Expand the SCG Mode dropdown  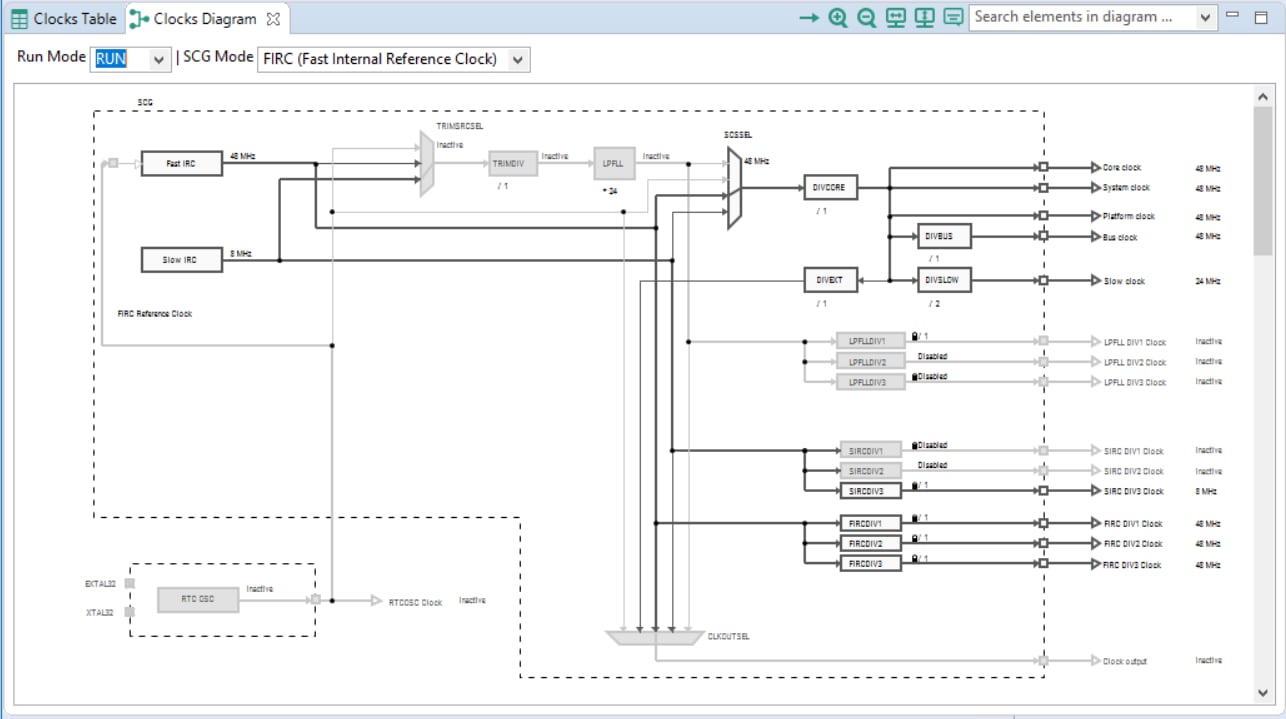(x=516, y=60)
